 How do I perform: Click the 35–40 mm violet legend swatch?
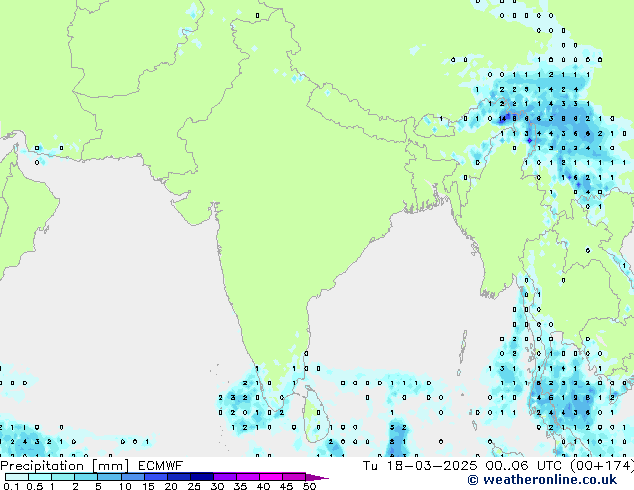click(x=248, y=477)
